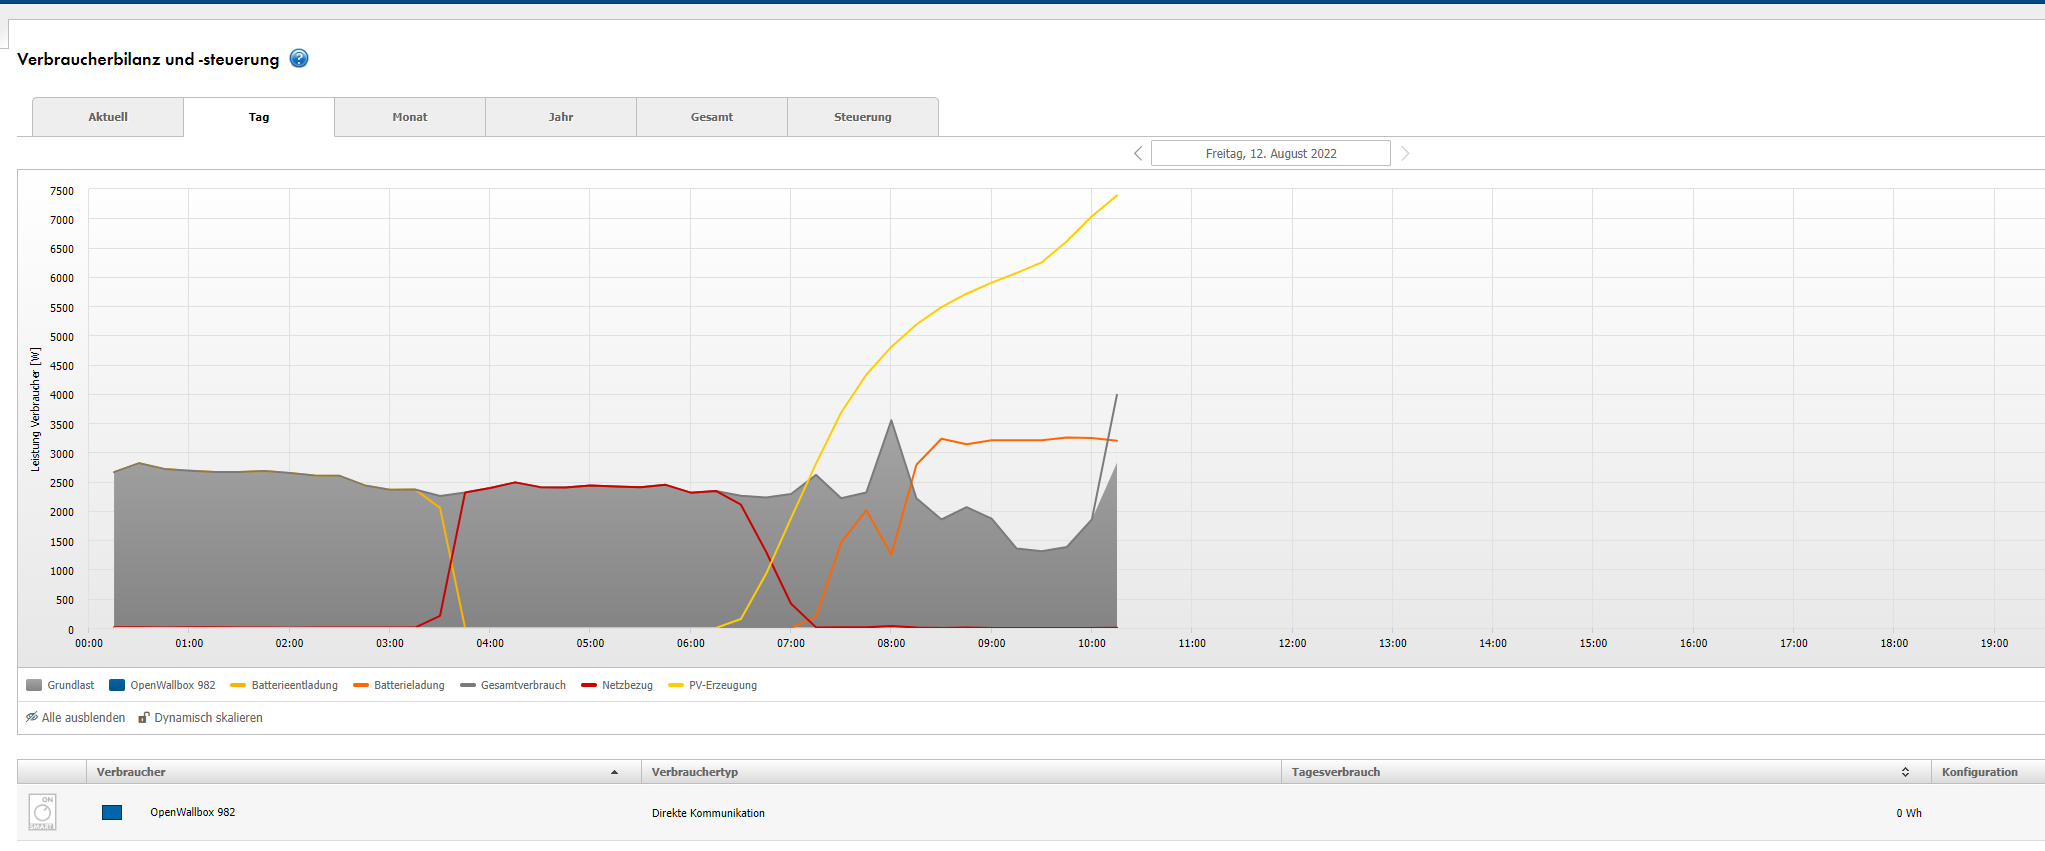Go to next day using right arrow

1405,153
